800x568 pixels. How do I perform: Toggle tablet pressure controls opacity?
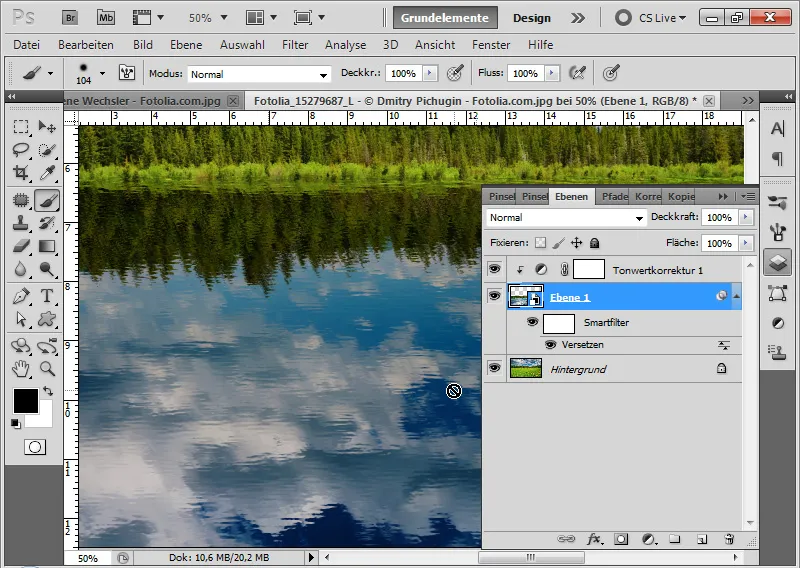[455, 73]
